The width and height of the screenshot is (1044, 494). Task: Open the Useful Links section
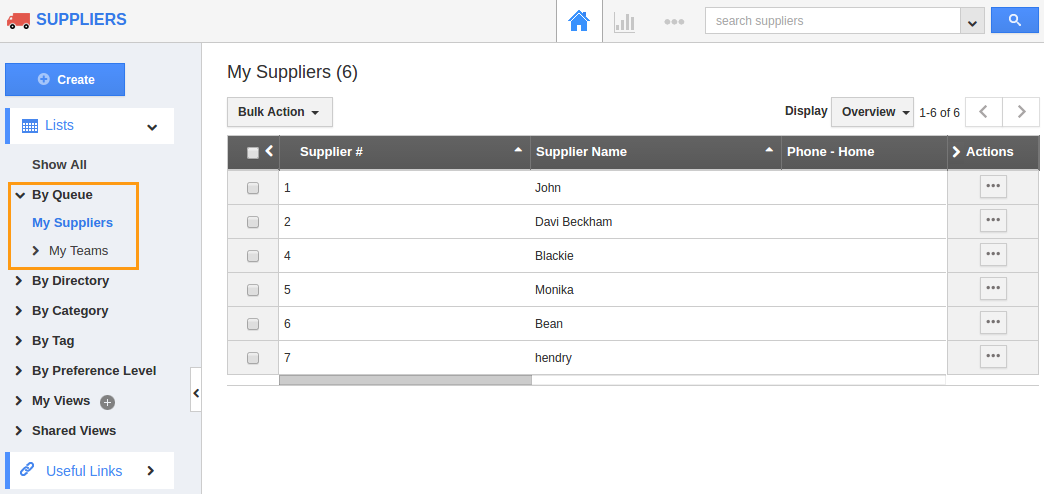pos(89,471)
